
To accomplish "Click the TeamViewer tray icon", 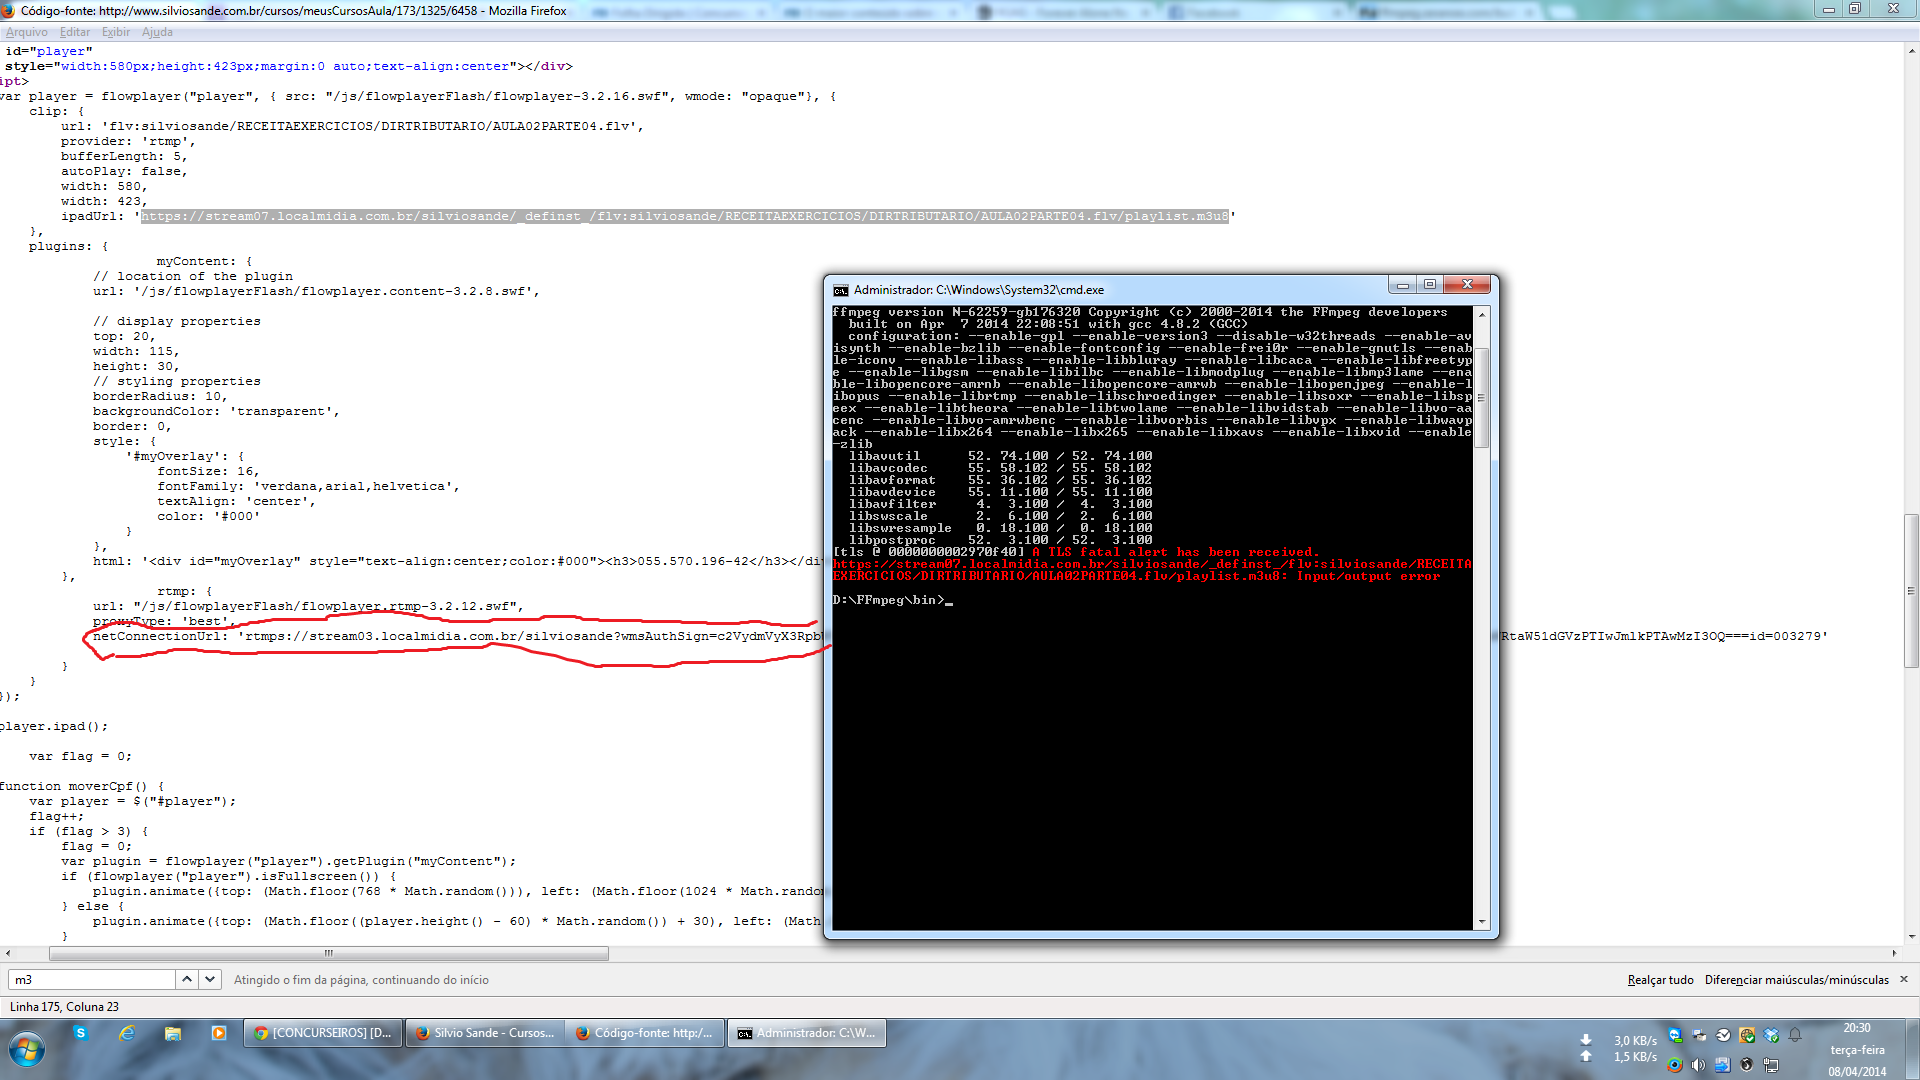I will [1675, 1035].
